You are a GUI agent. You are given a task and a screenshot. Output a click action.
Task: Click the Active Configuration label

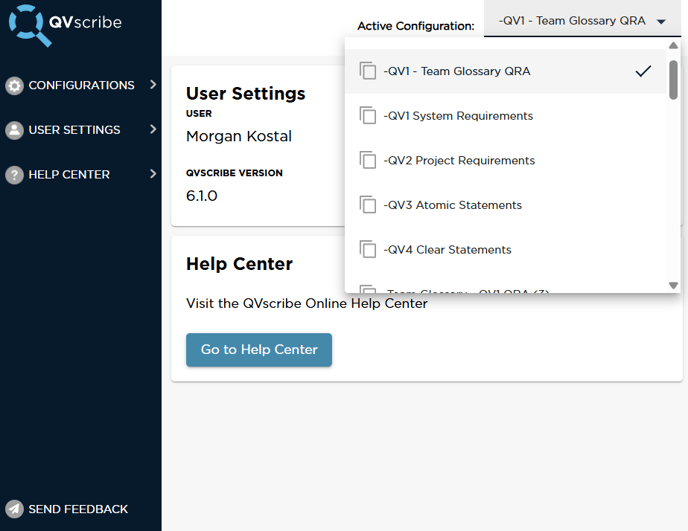pos(416,26)
